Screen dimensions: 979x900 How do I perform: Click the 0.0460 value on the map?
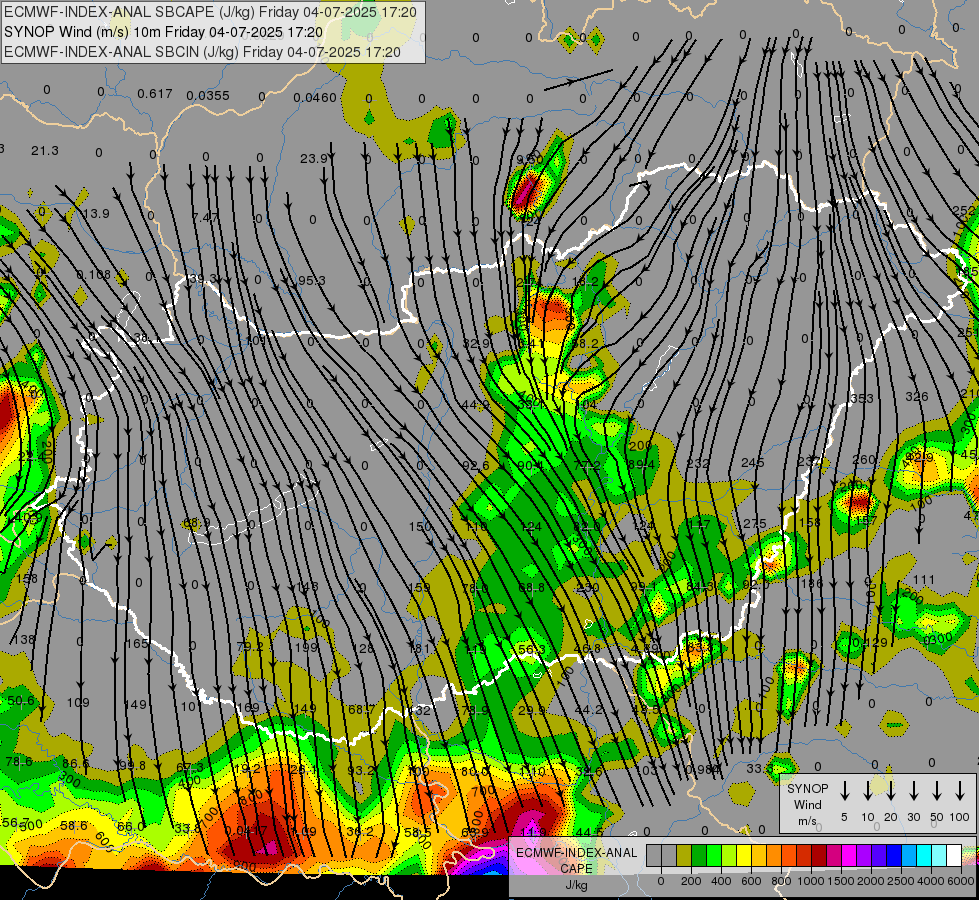pos(315,97)
